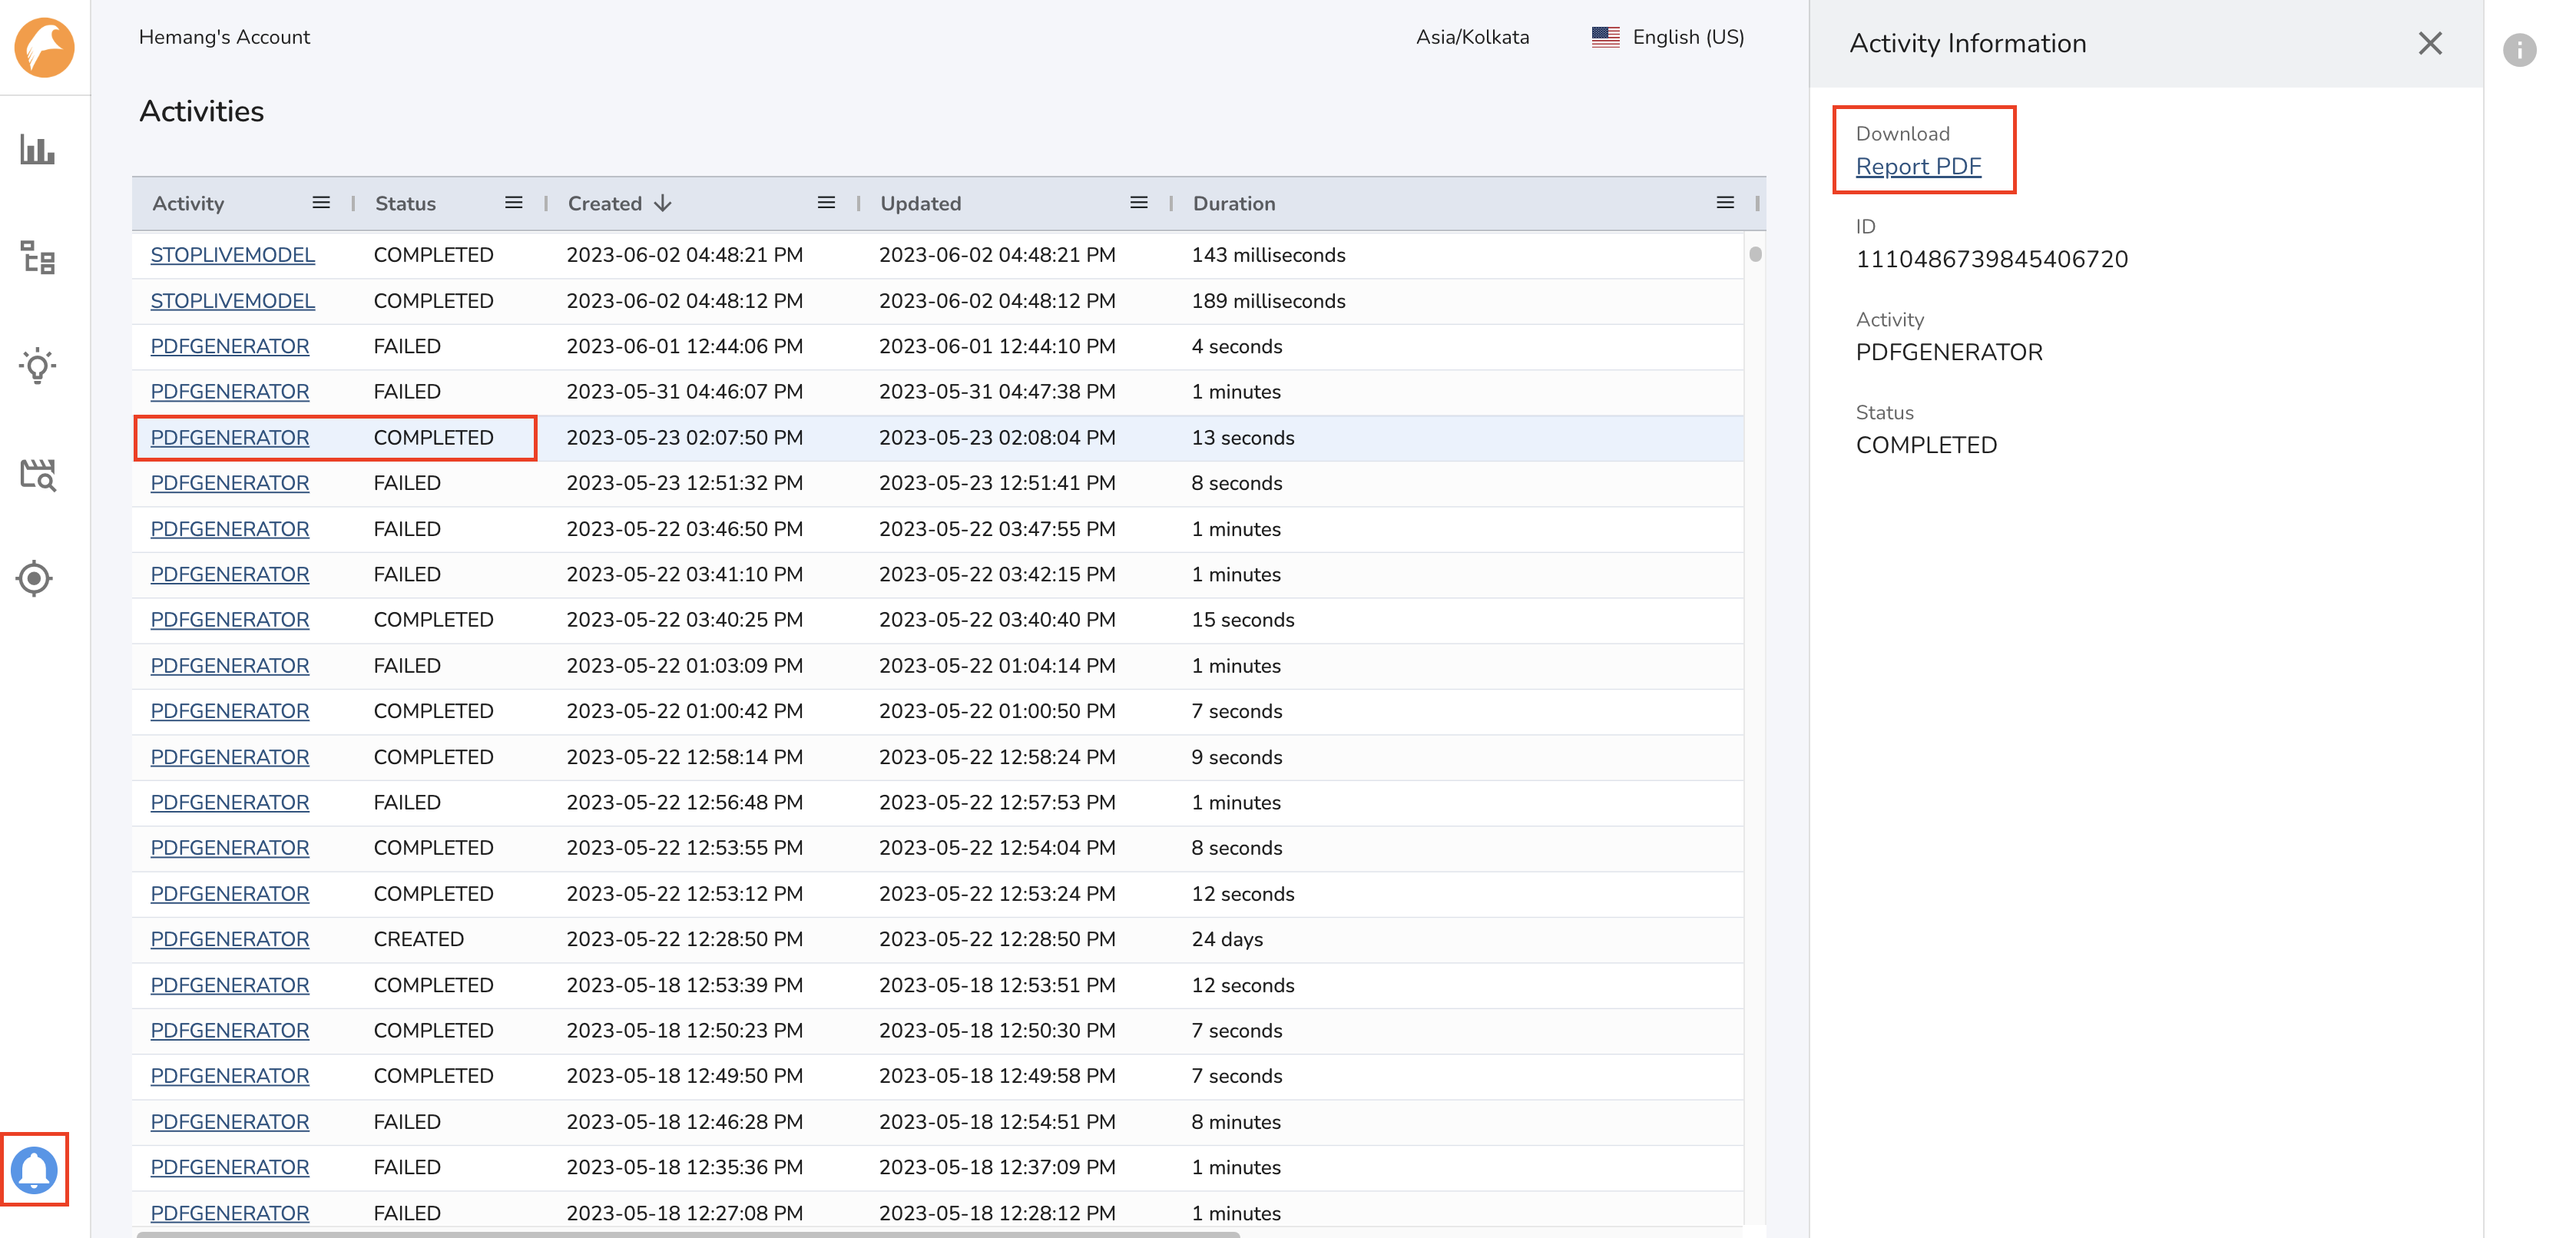Open the orange bird logo home

pyautogui.click(x=44, y=46)
